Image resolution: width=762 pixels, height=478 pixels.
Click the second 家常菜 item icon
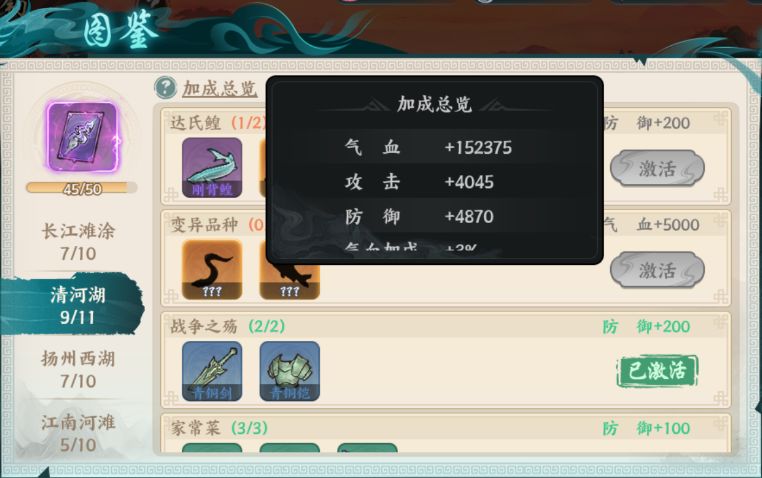(x=290, y=447)
